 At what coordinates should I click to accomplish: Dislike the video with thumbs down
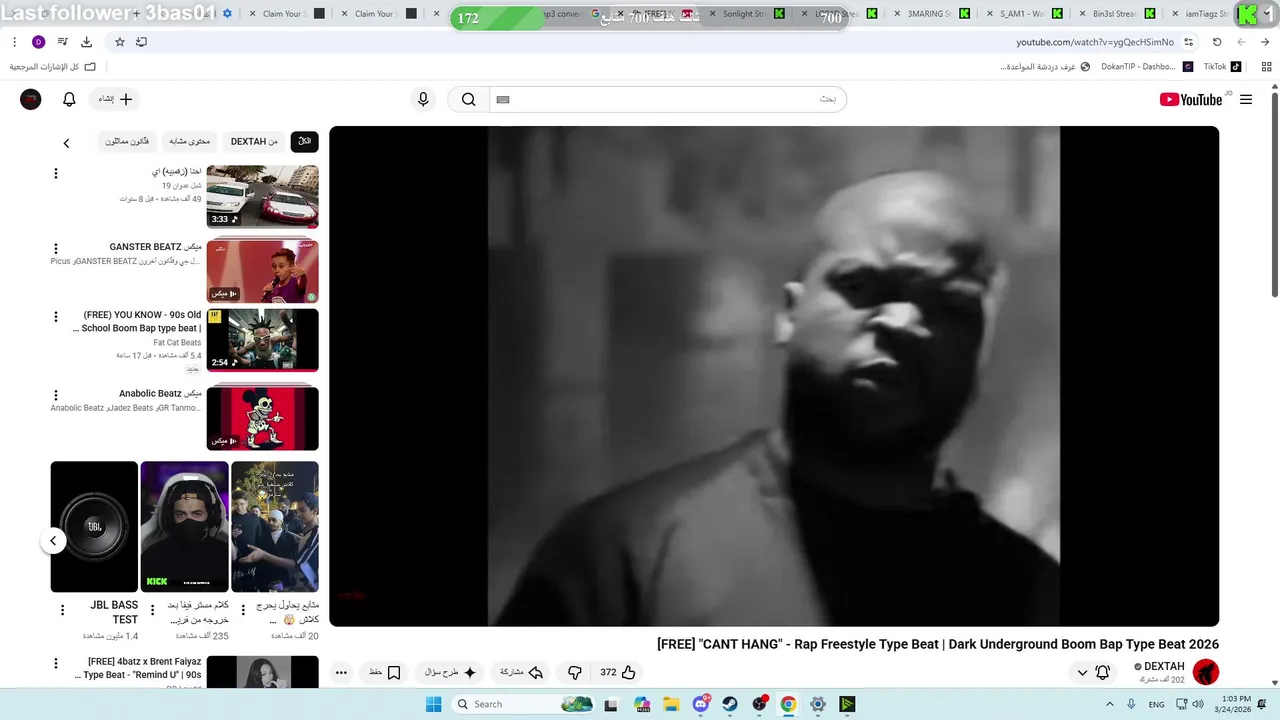[575, 673]
